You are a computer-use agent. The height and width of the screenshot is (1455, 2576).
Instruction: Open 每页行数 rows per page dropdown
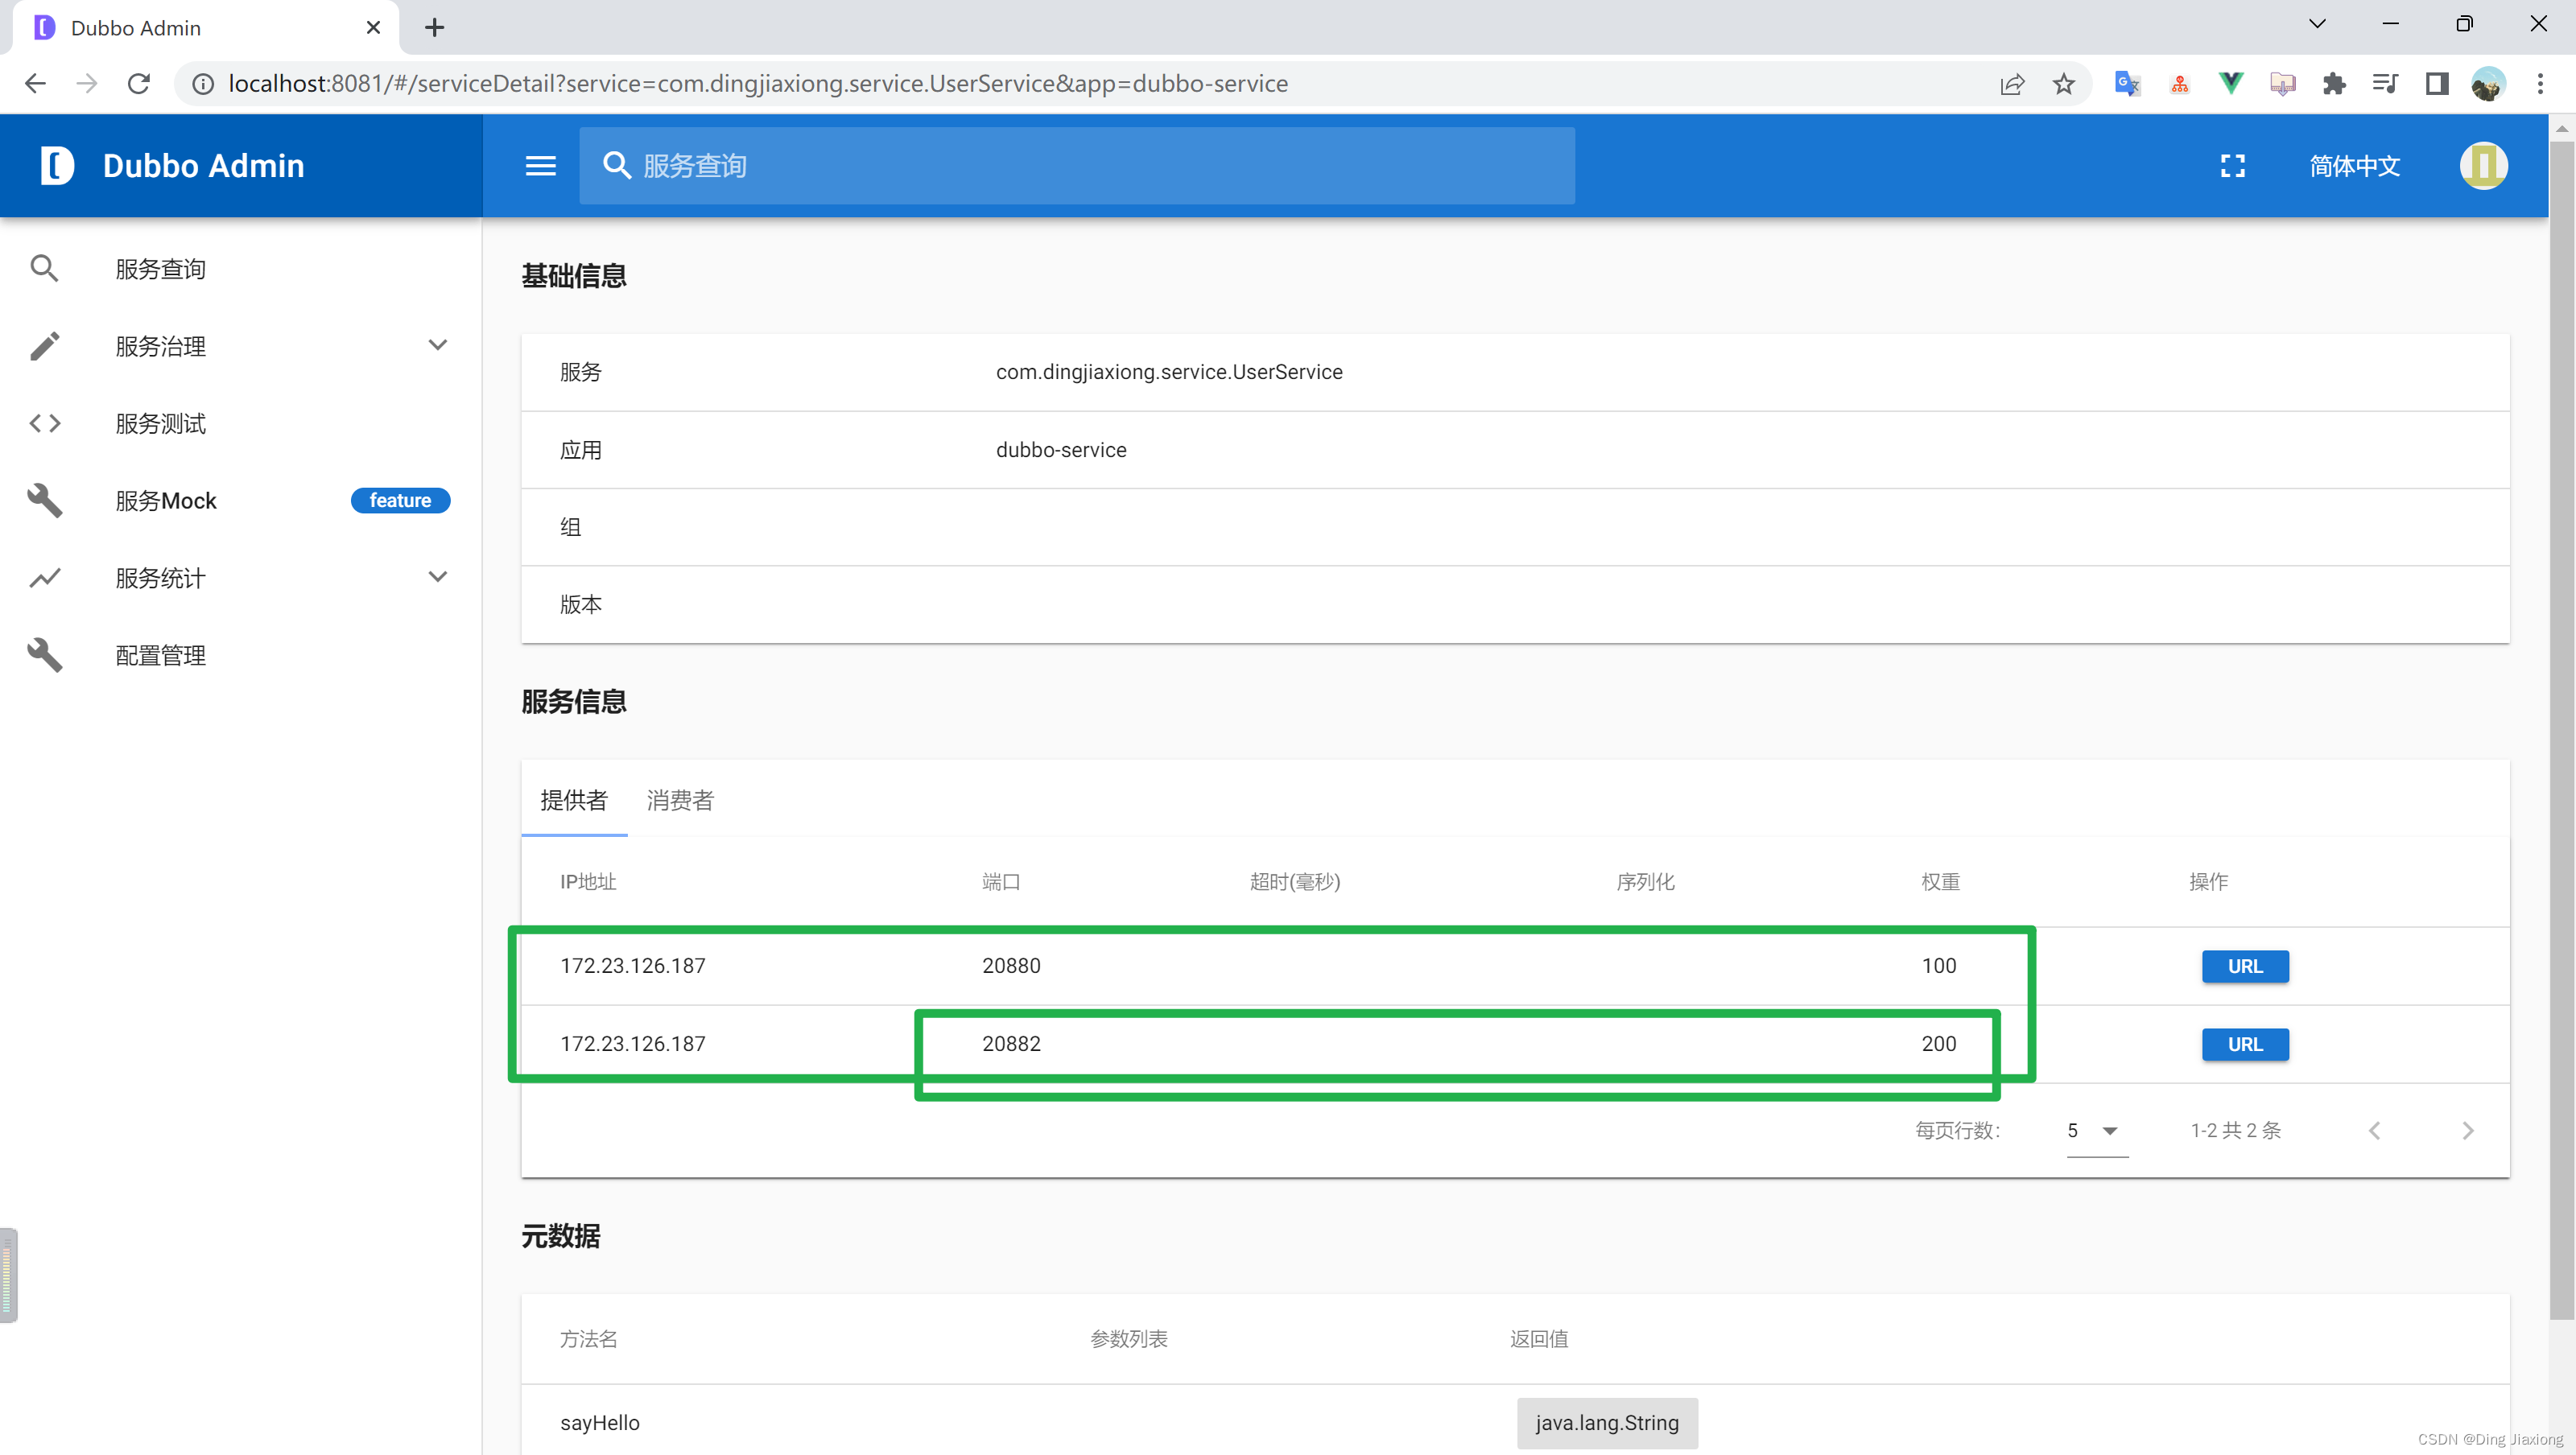[2095, 1130]
